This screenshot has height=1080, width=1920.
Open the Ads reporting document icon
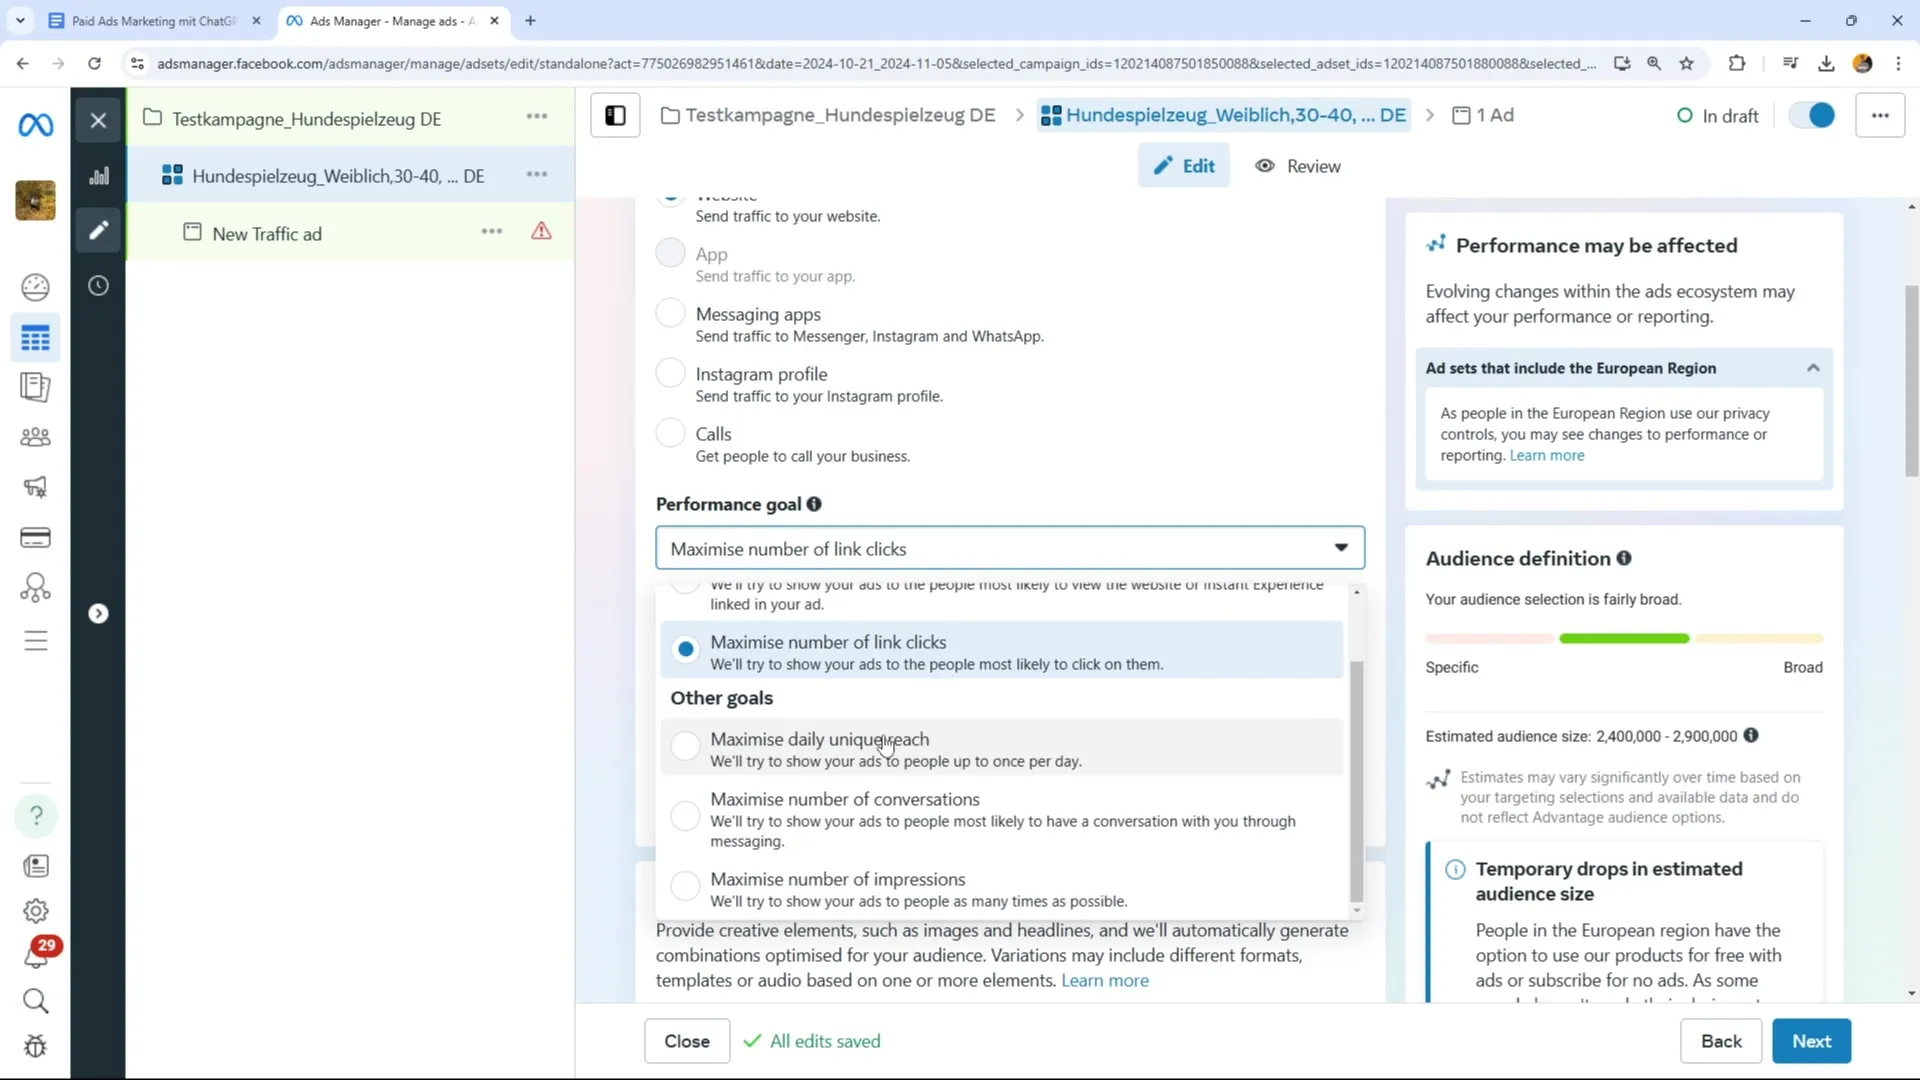coord(35,387)
